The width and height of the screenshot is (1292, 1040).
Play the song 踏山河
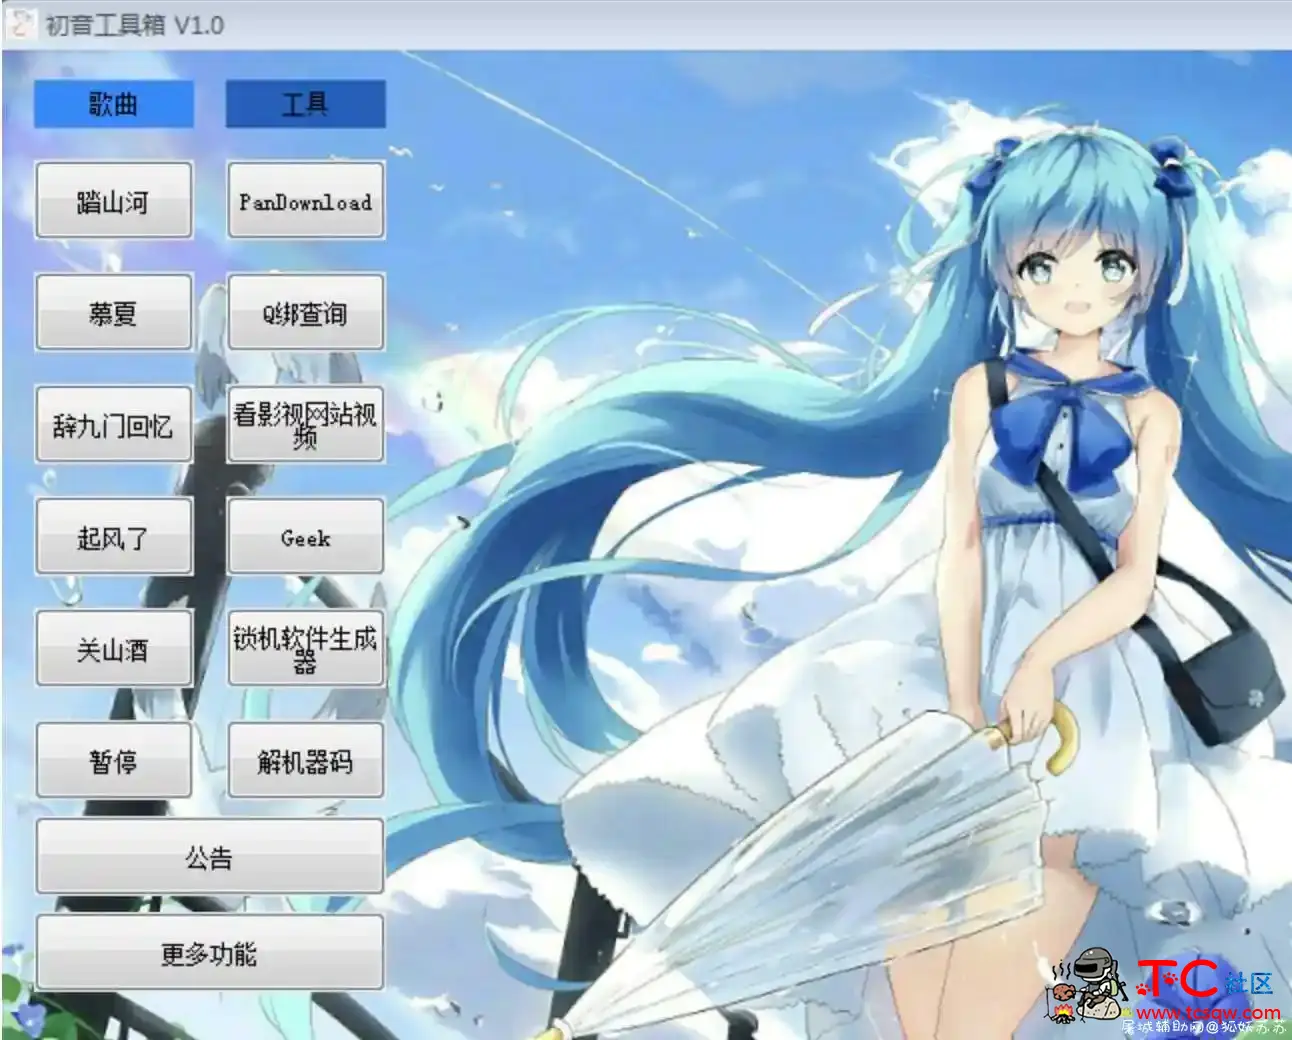pos(113,201)
